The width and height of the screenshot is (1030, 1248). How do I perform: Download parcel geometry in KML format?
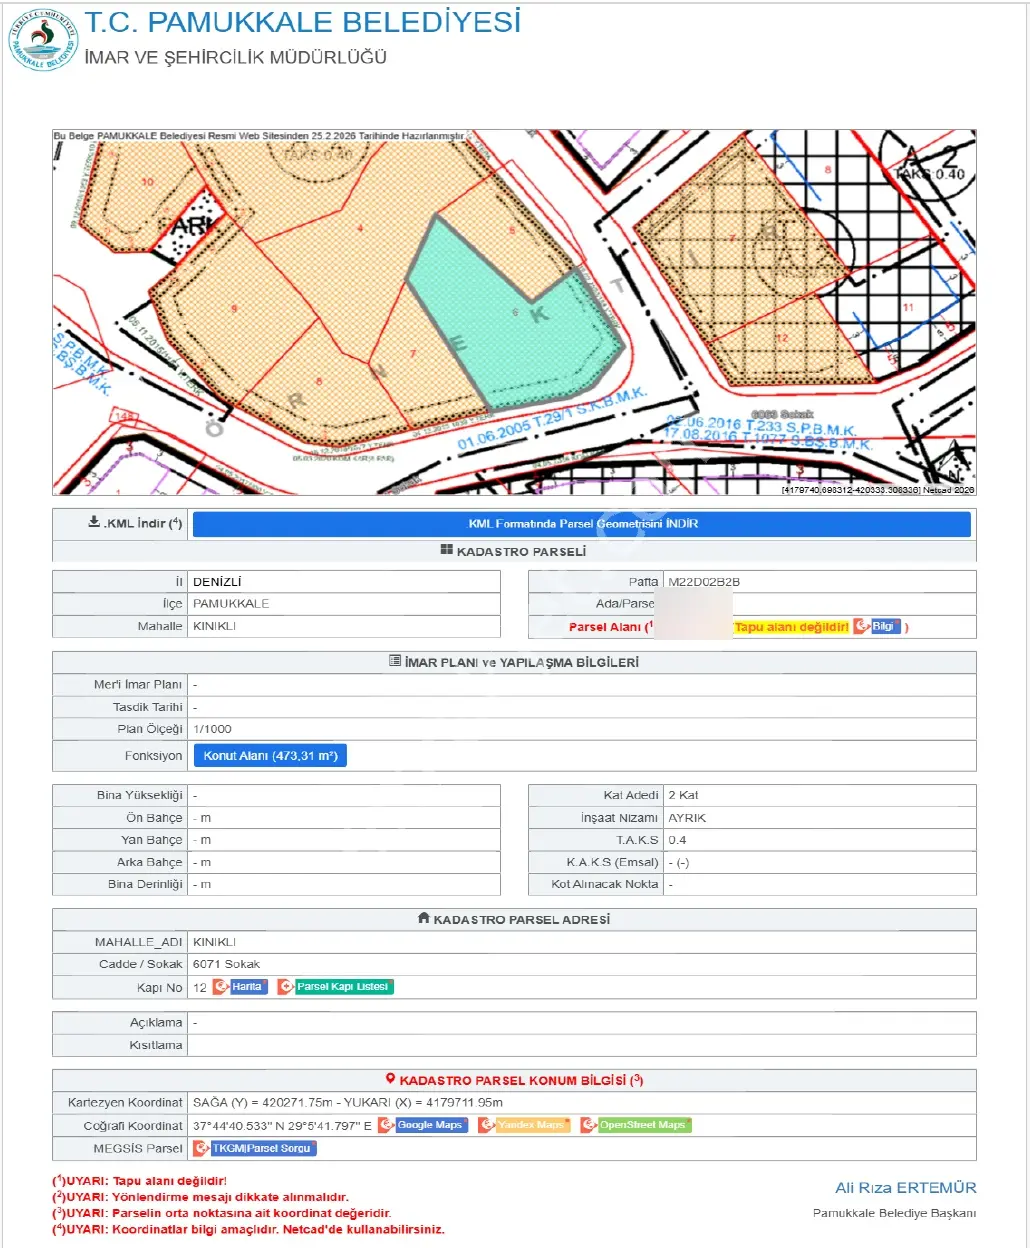pos(582,524)
